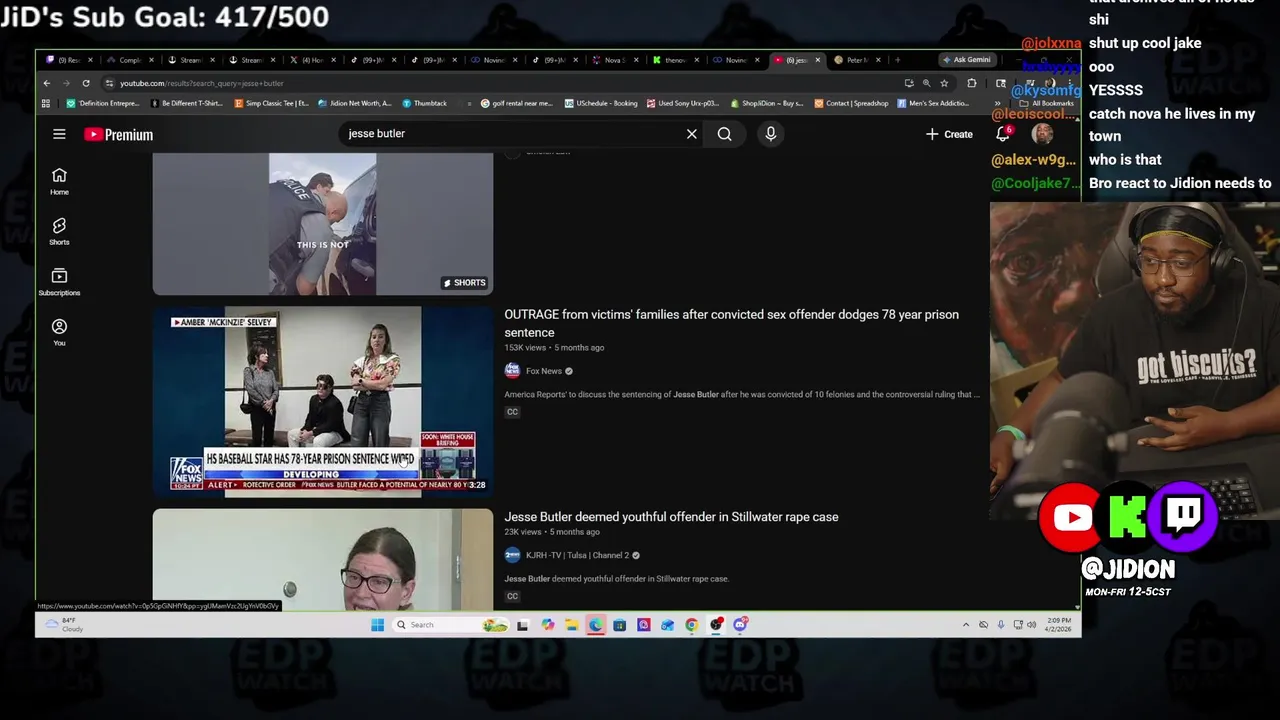Open the taskbar weather widget
Image resolution: width=1280 pixels, height=720 pixels.
click(64, 625)
